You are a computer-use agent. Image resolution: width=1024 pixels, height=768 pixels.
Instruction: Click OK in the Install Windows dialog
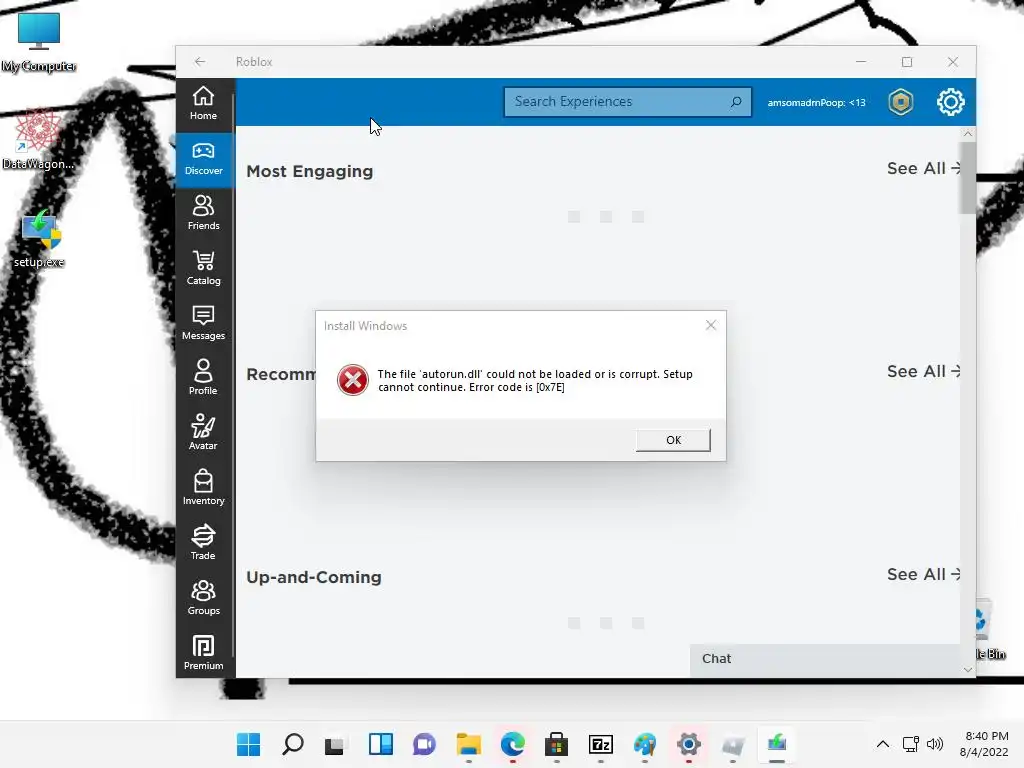673,440
